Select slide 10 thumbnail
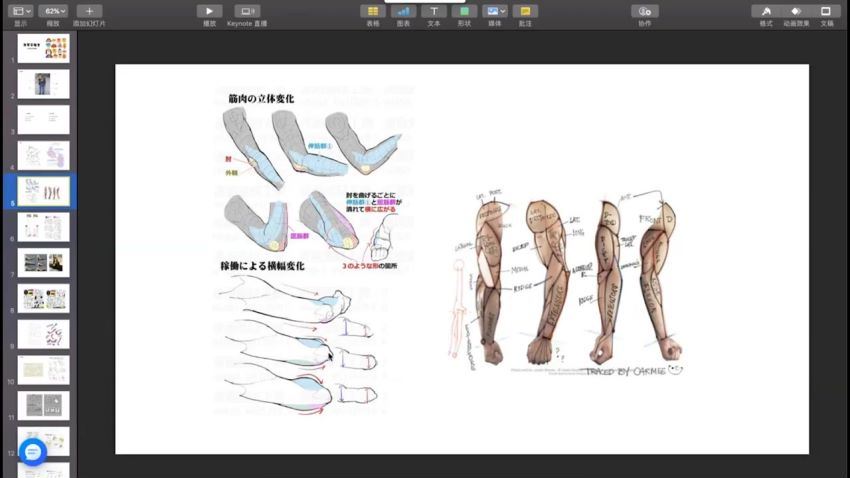The width and height of the screenshot is (850, 478). click(43, 370)
